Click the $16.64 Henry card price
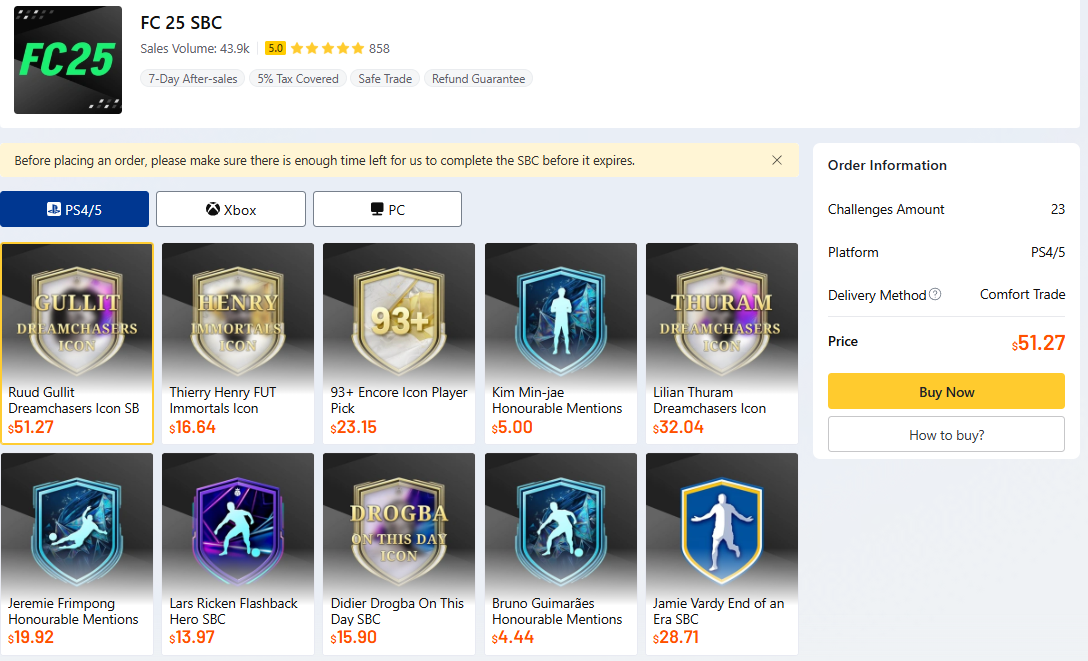1088x661 pixels. (x=192, y=427)
